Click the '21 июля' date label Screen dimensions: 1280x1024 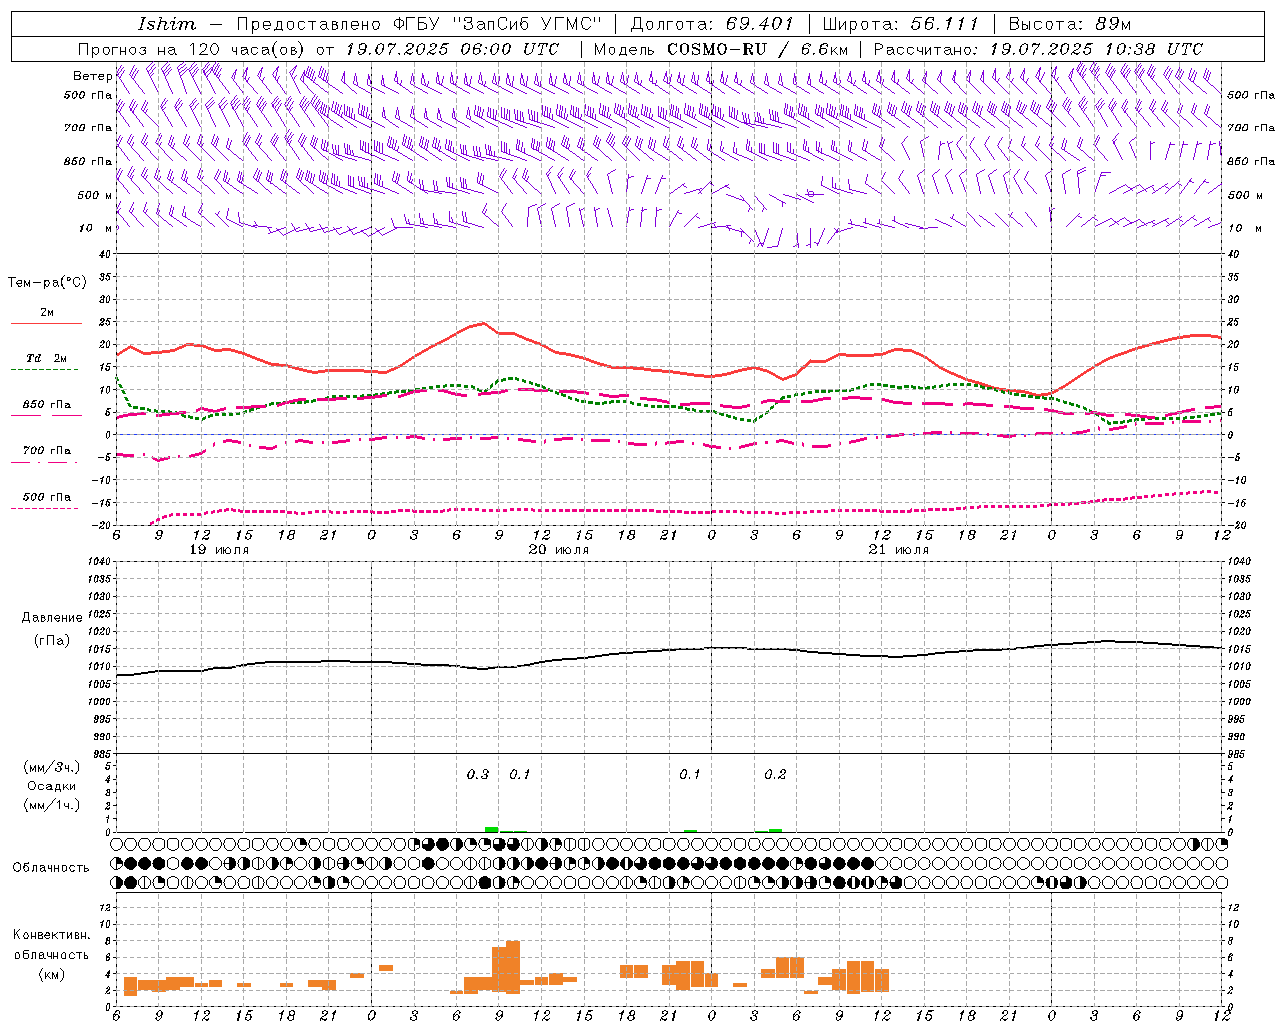[x=899, y=550]
